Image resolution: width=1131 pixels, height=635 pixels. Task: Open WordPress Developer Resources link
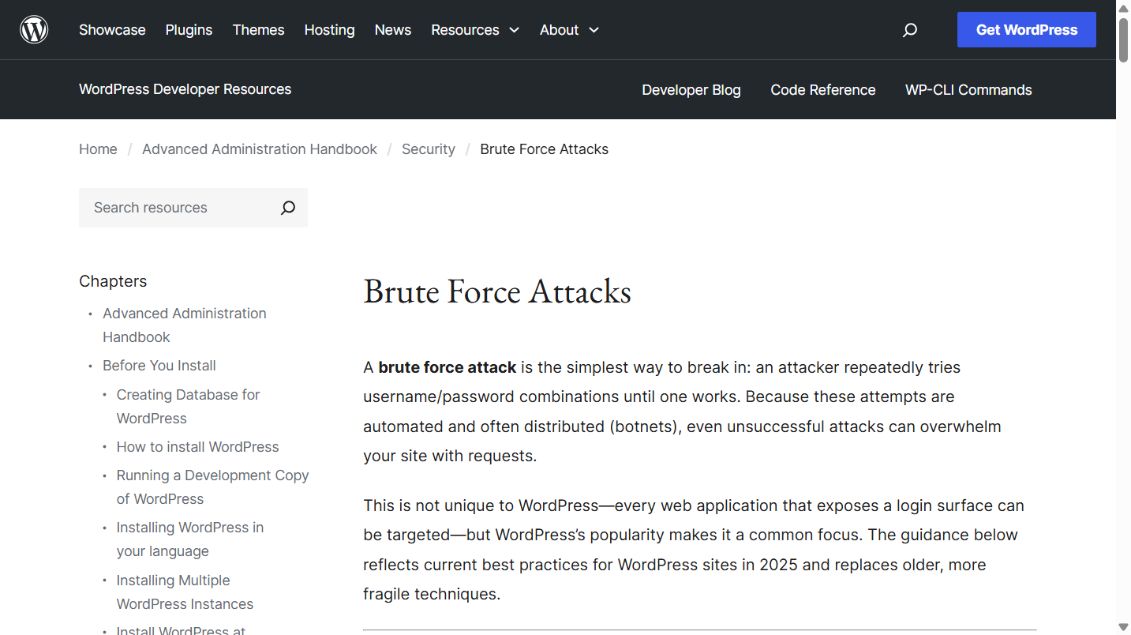[x=185, y=89]
